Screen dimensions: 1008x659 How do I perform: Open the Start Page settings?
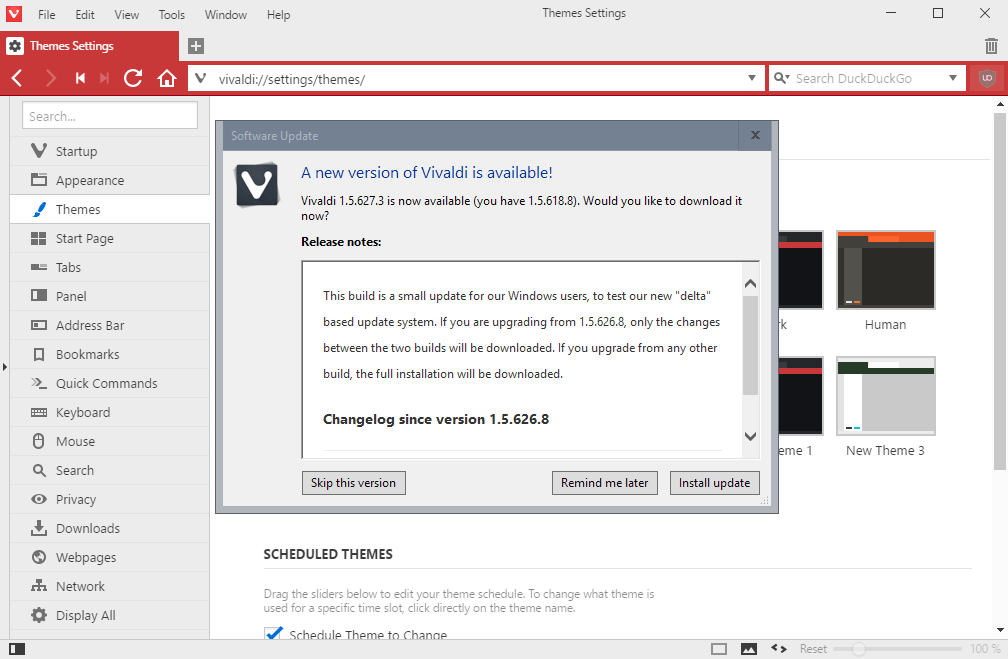tap(109, 239)
